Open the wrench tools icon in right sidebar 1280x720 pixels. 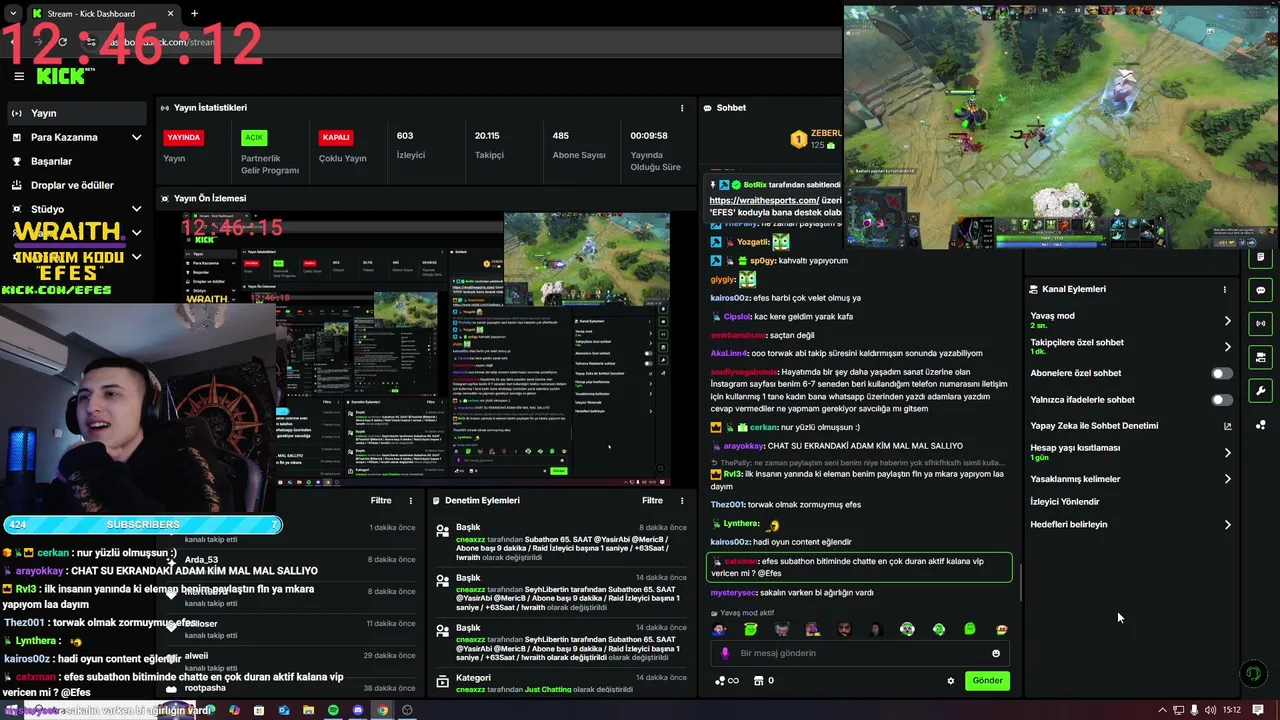pyautogui.click(x=1261, y=391)
